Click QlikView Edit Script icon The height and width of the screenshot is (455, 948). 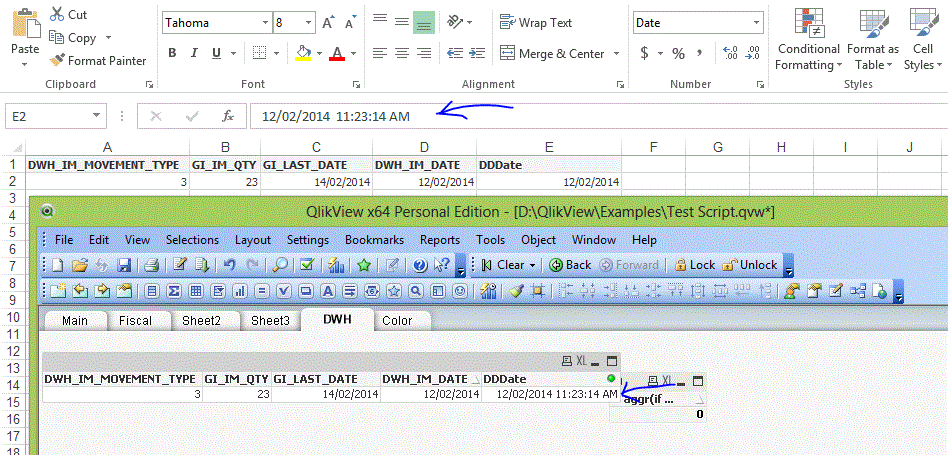178,265
